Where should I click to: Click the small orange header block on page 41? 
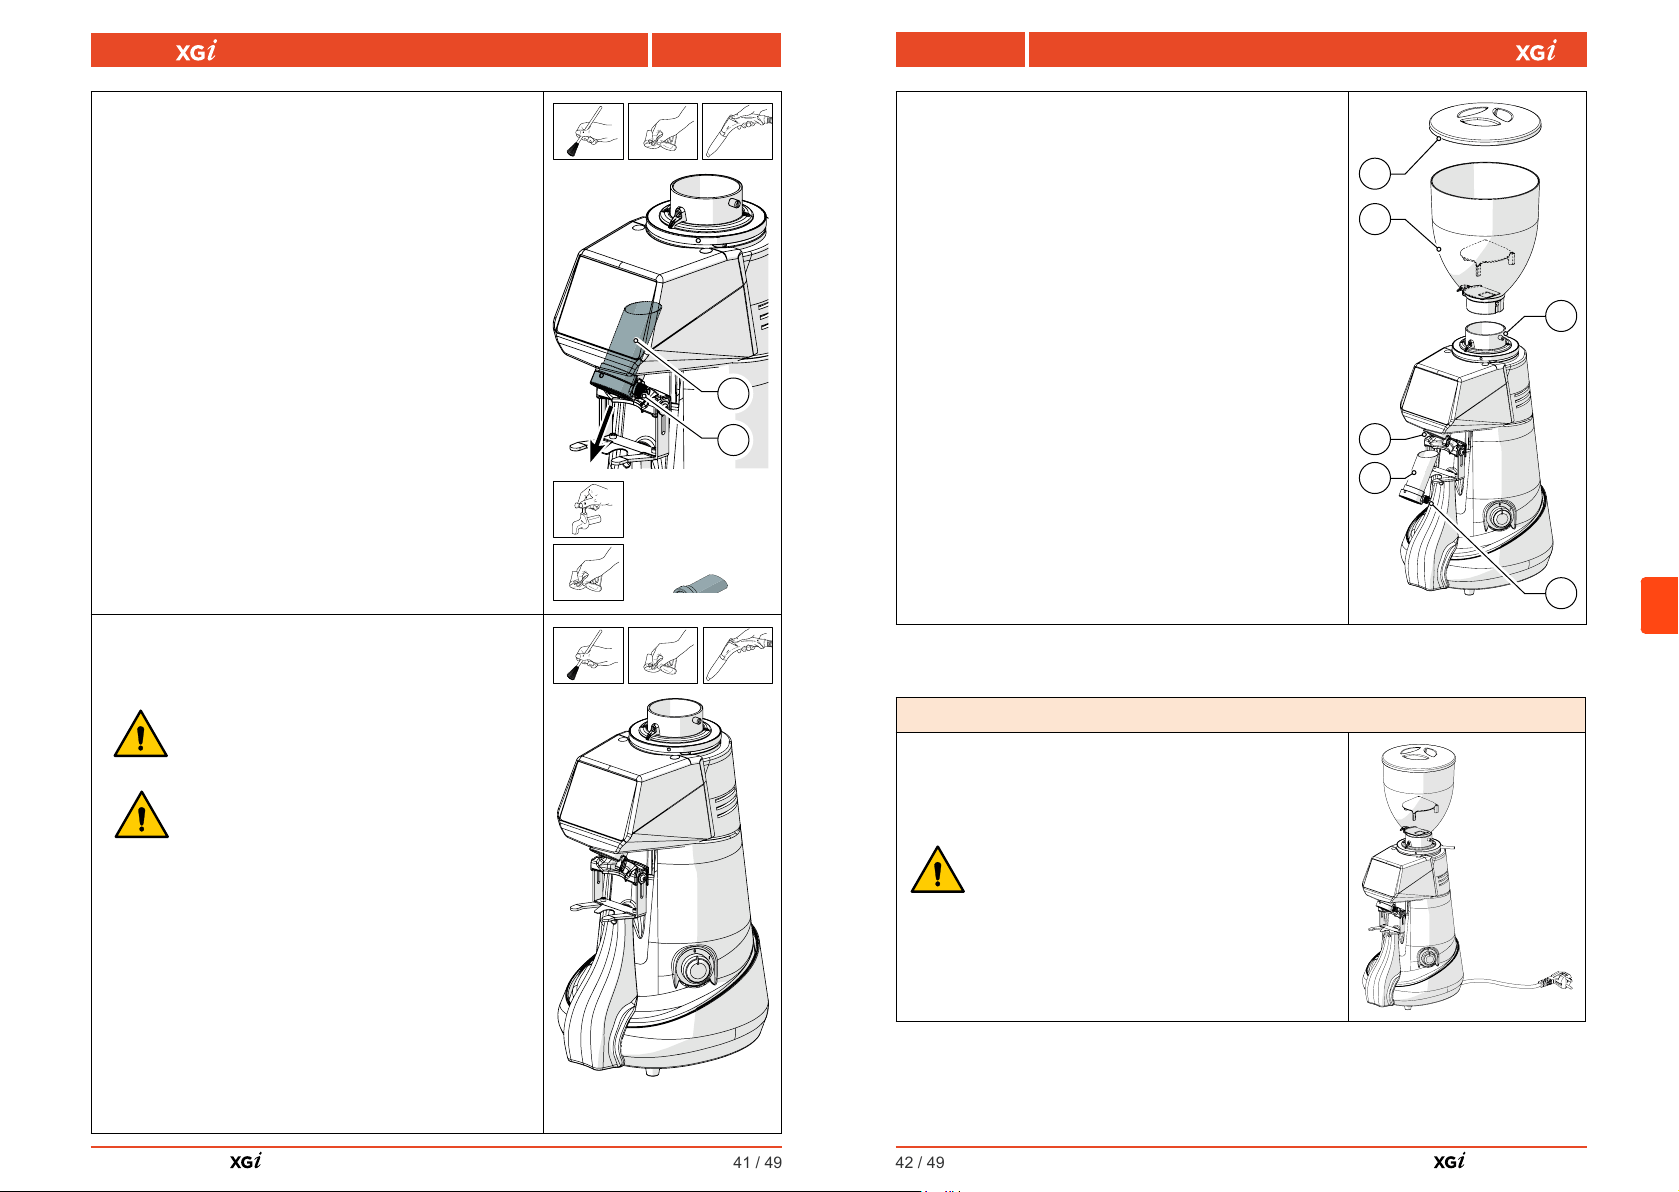click(716, 50)
